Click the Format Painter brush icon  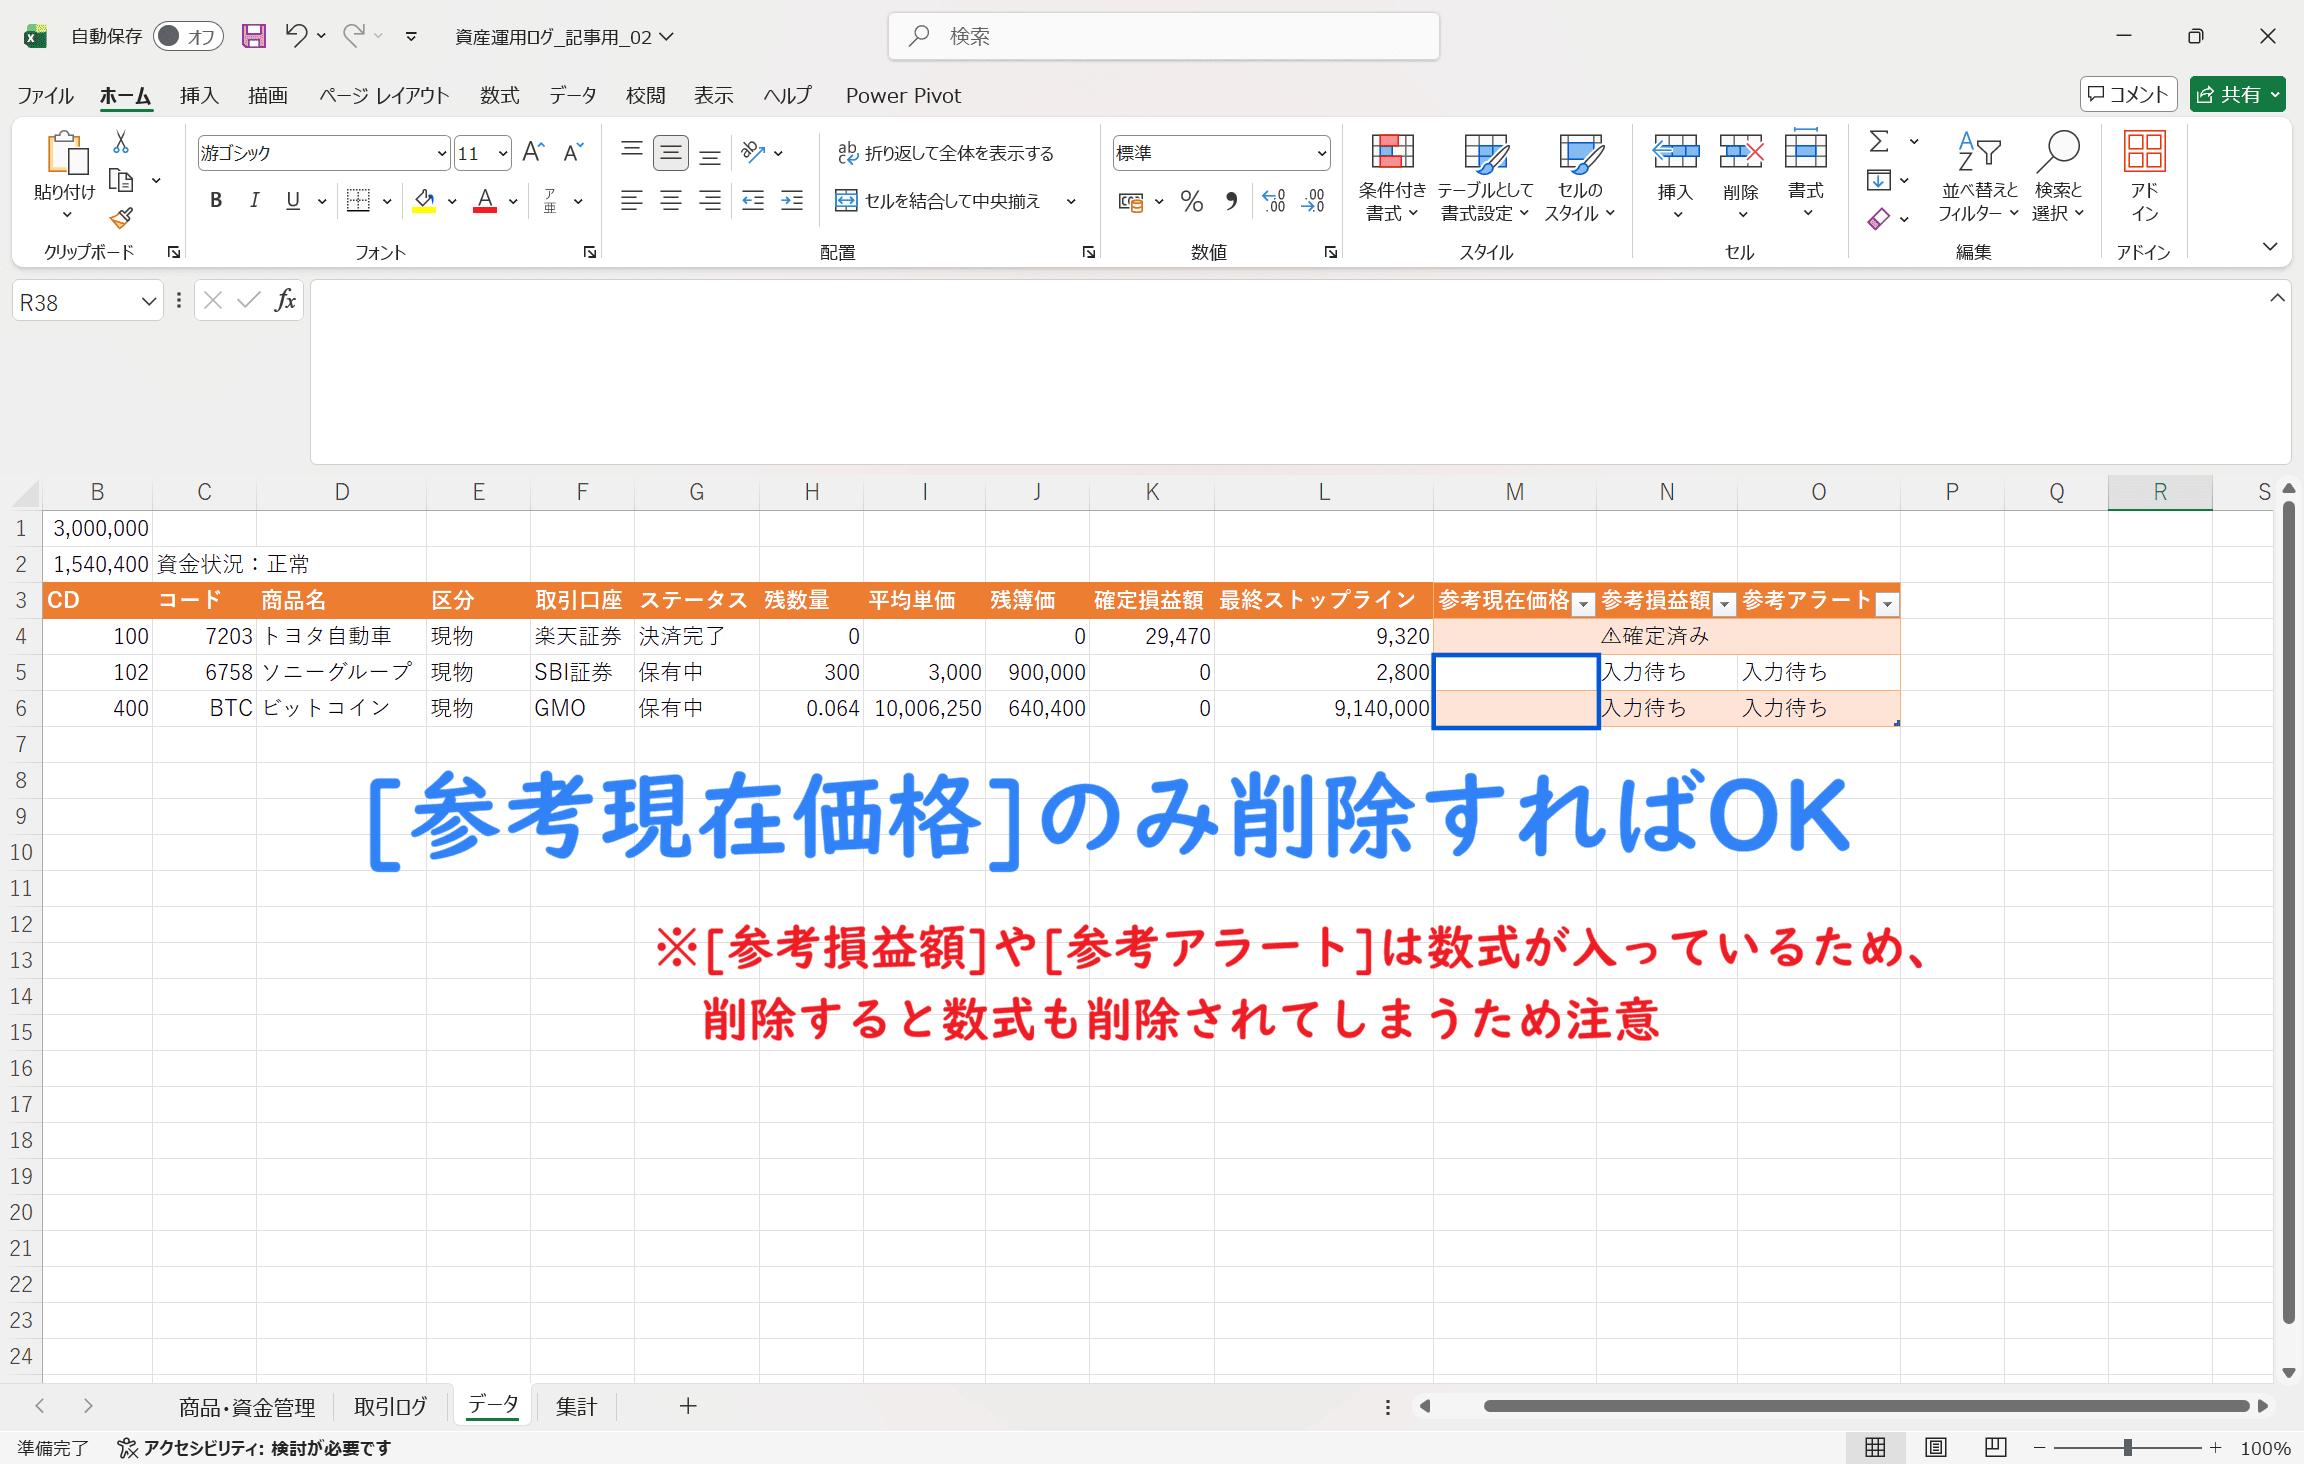122,218
